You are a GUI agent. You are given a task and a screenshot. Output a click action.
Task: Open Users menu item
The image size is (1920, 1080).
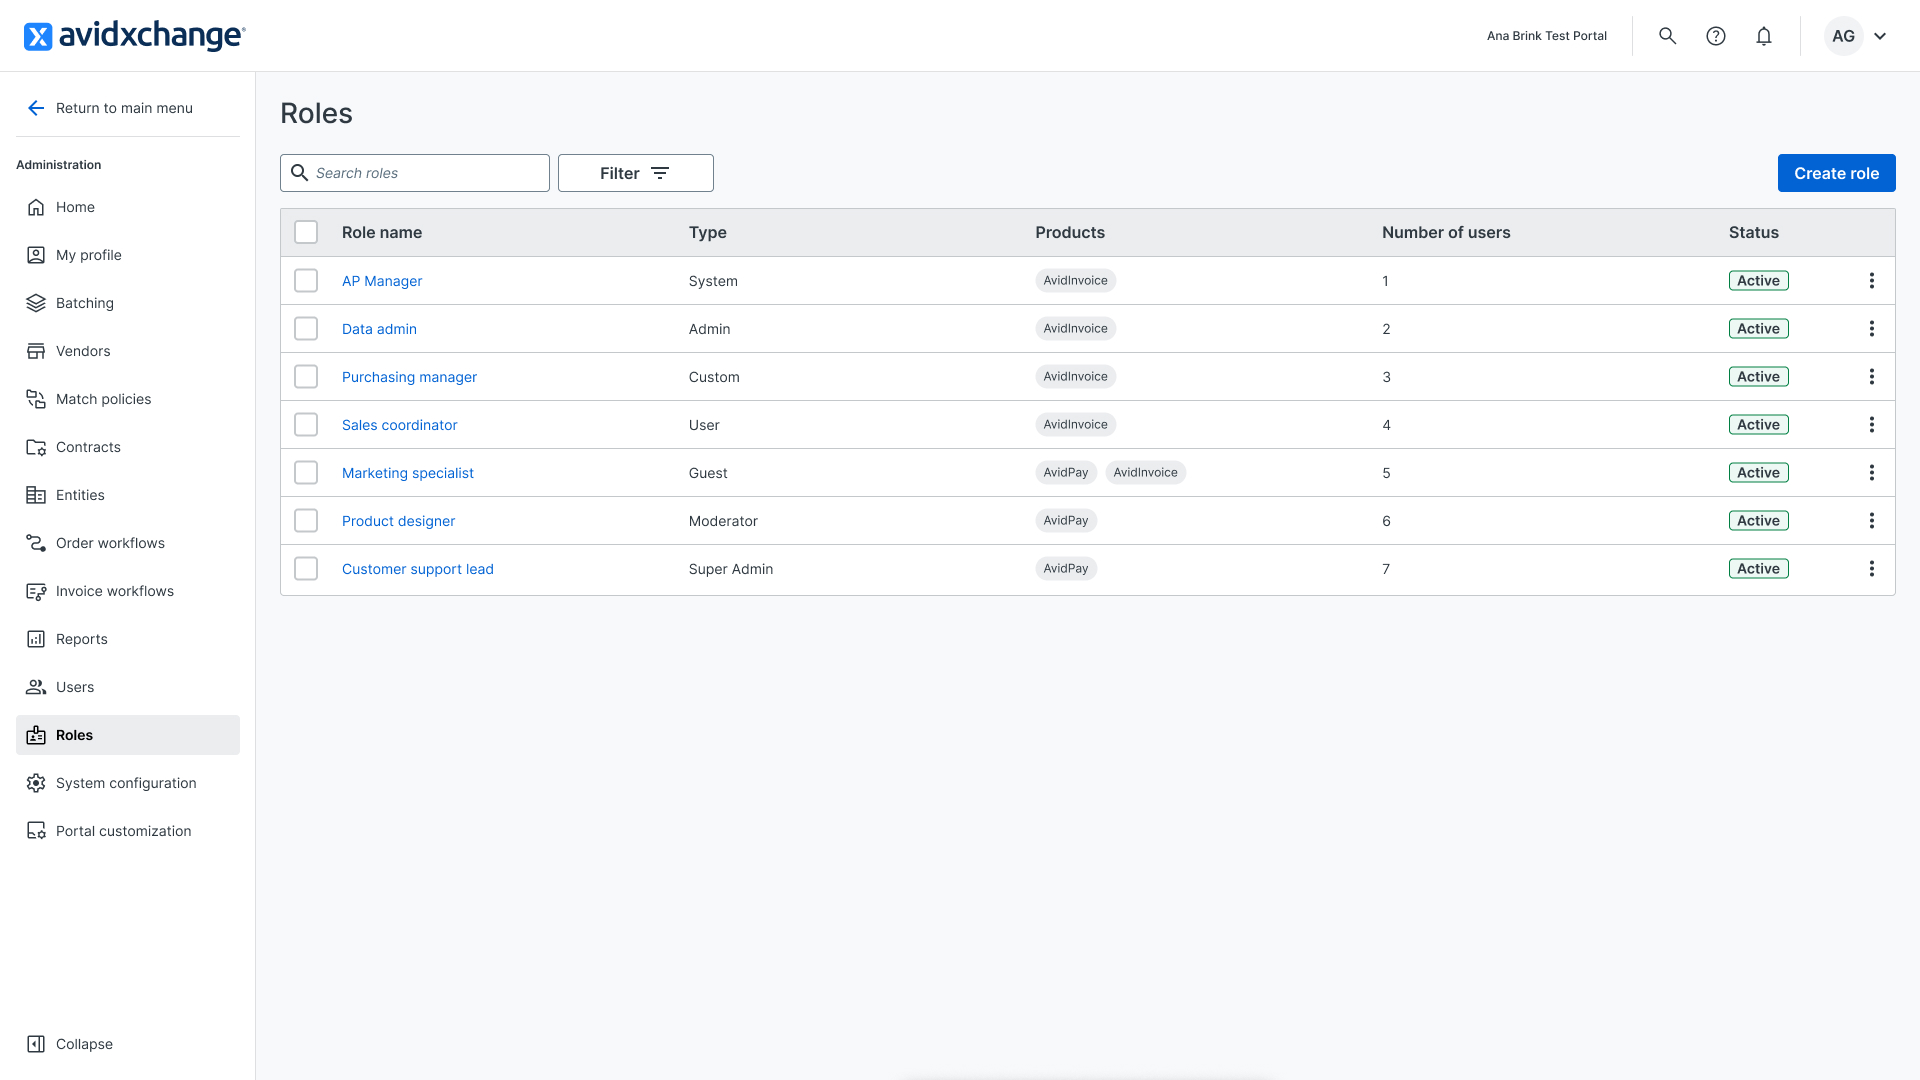[128, 687]
